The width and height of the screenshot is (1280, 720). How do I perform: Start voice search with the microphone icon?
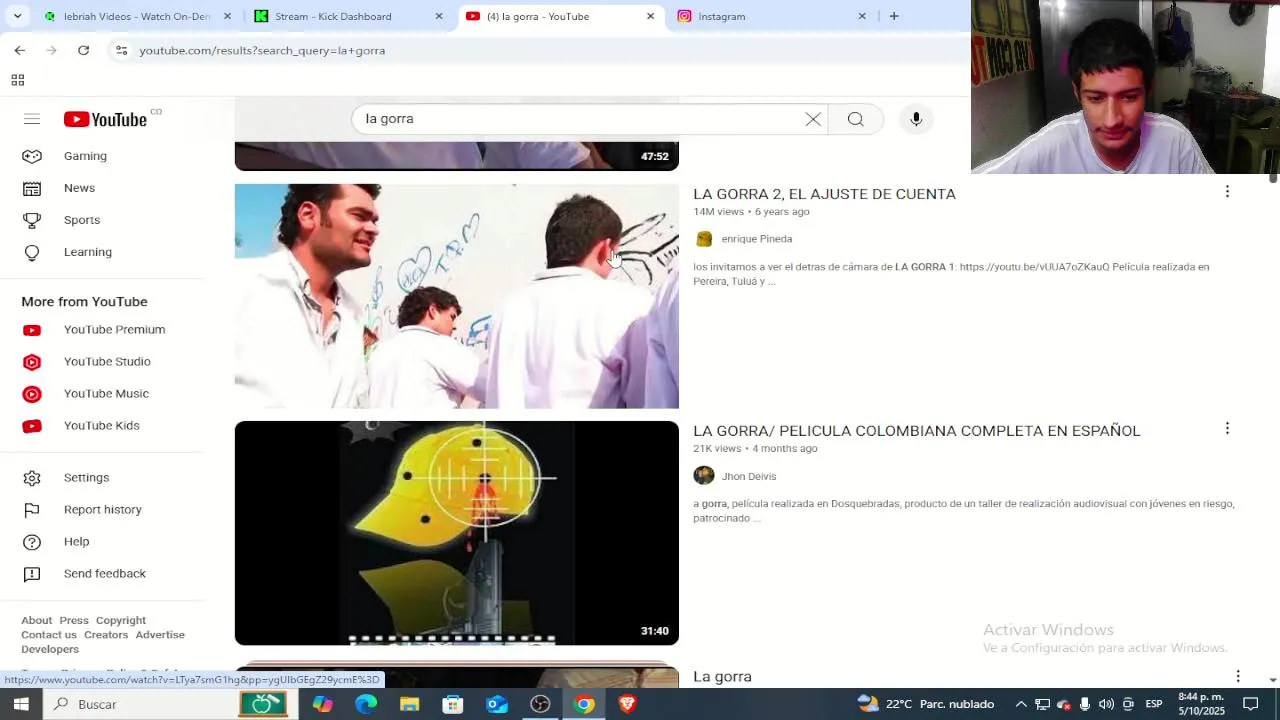pos(916,119)
